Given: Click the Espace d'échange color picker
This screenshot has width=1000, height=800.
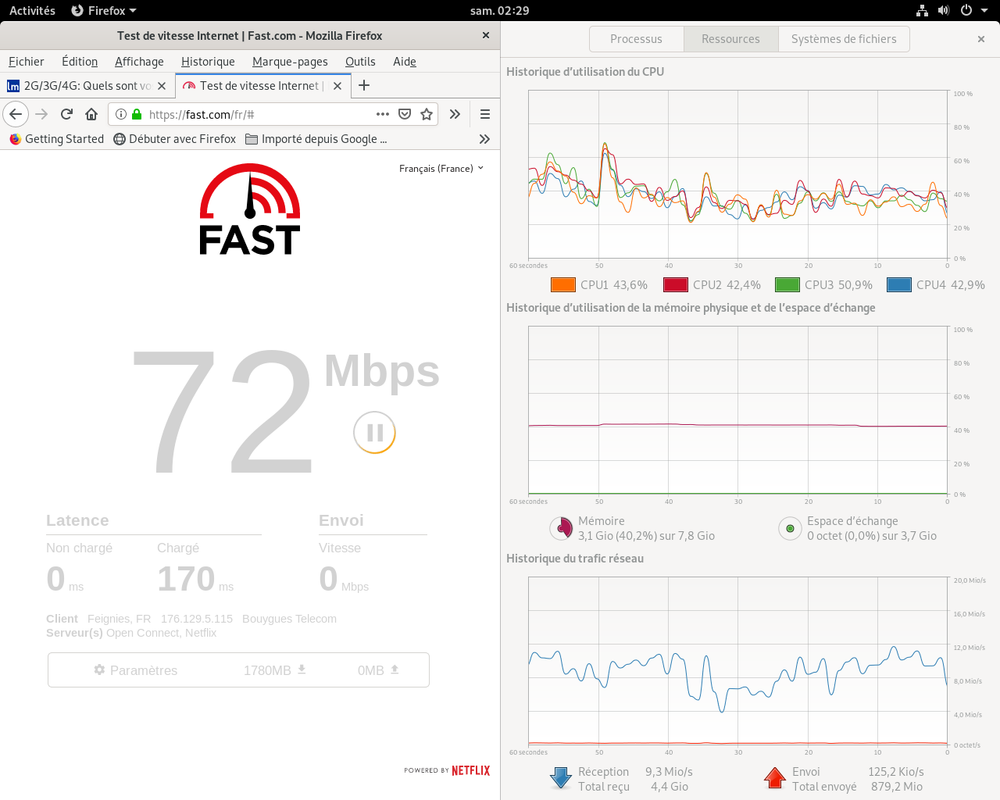Looking at the screenshot, I should coord(790,528).
